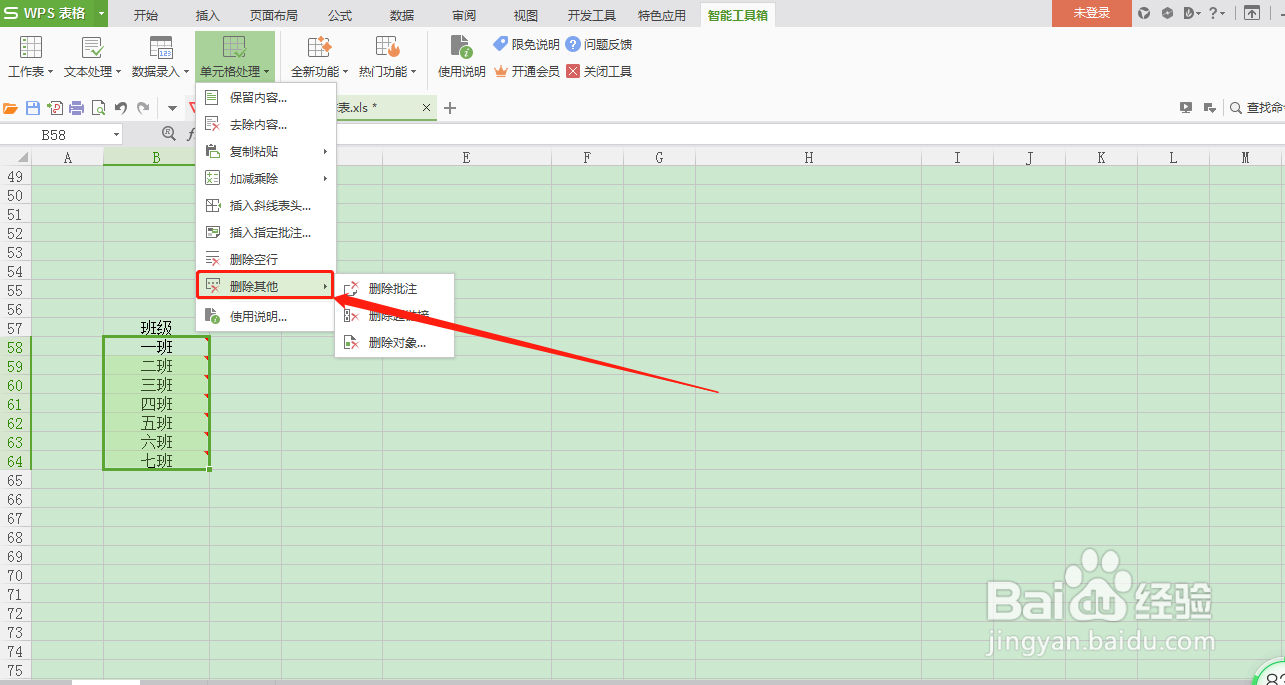1285x685 pixels.
Task: Switch to the 数据 ribbon tab
Action: [x=402, y=15]
